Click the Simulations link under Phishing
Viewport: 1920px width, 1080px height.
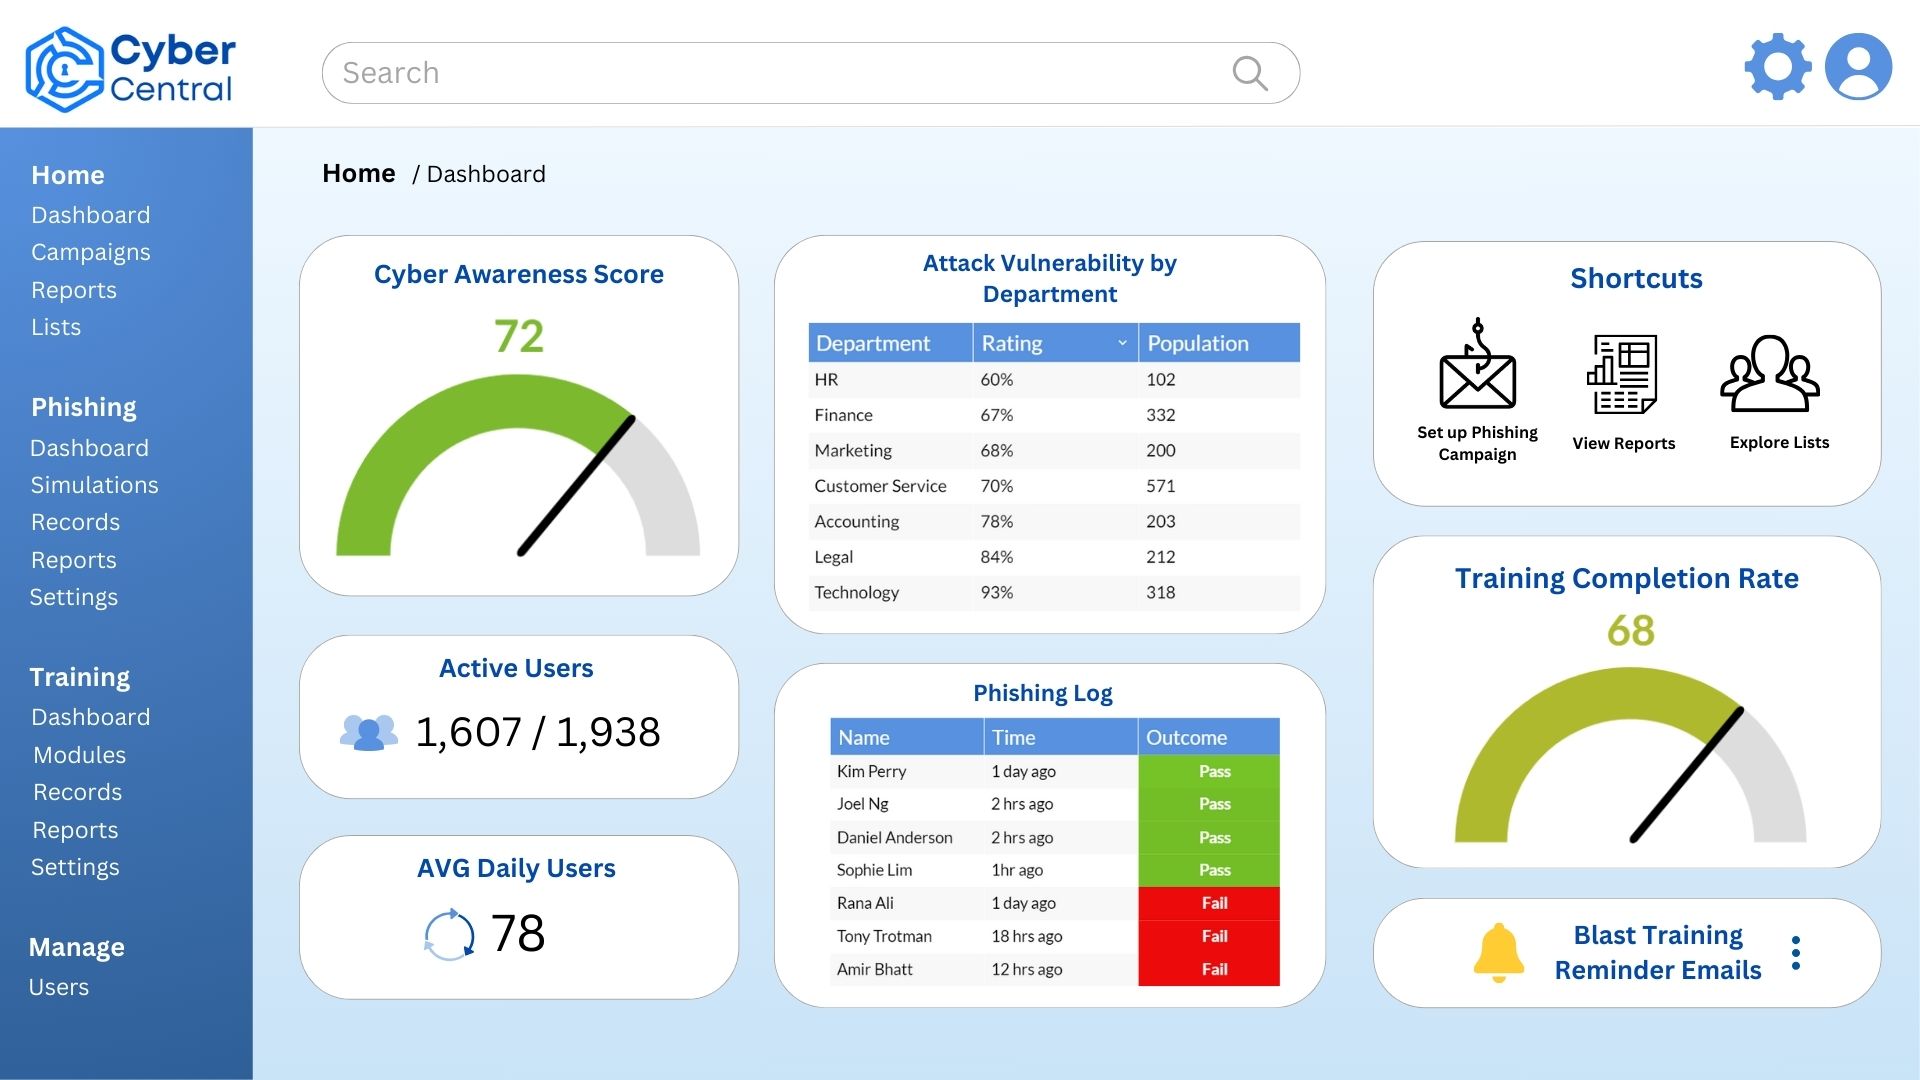tap(94, 484)
